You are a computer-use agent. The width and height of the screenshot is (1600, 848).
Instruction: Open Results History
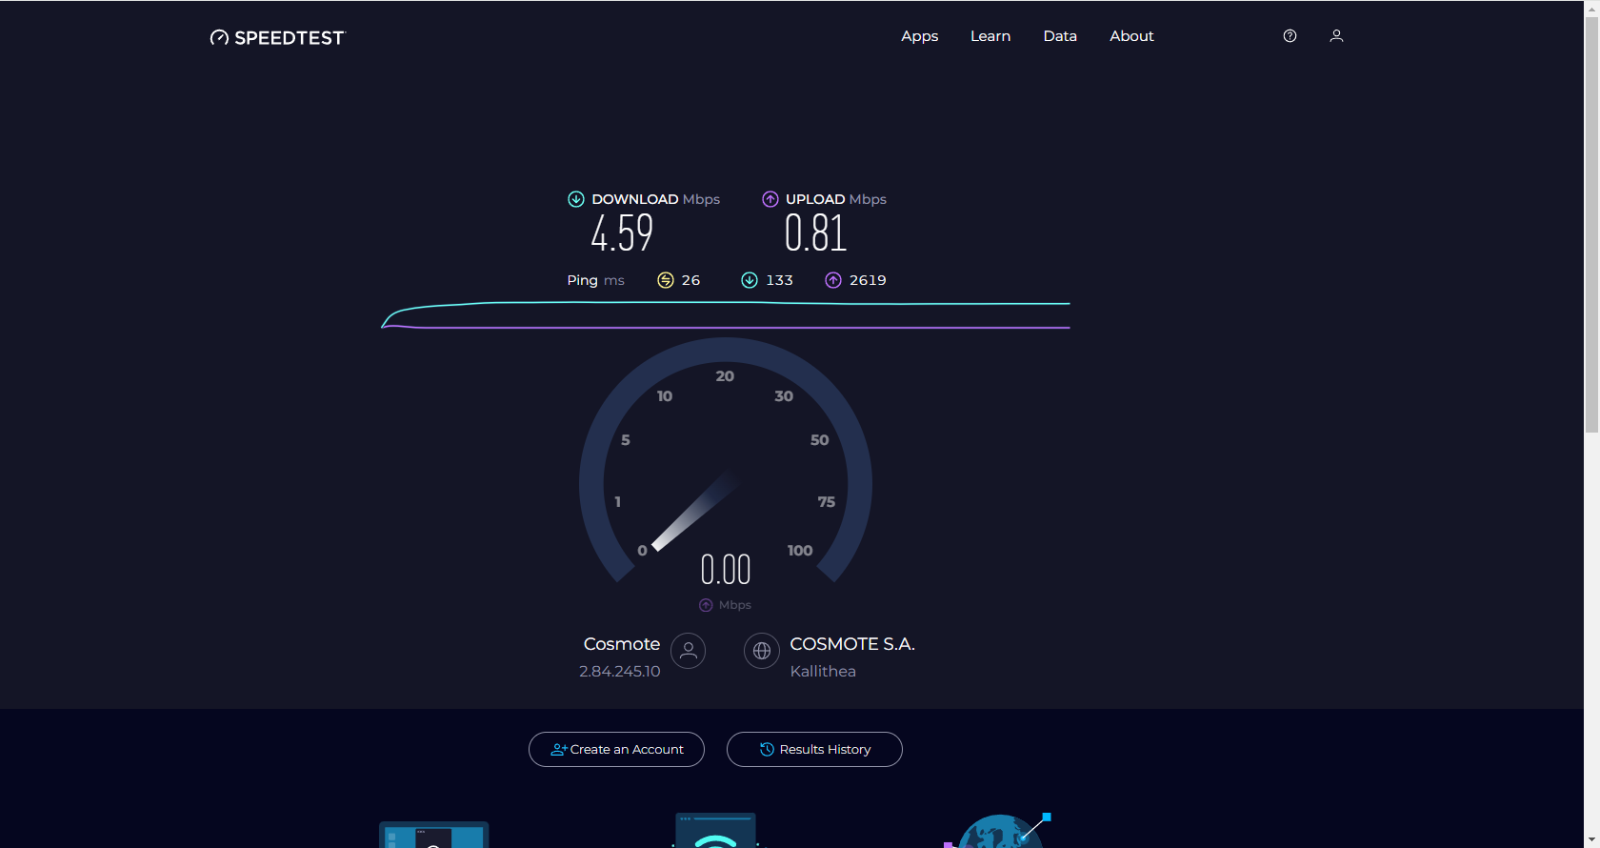point(814,749)
